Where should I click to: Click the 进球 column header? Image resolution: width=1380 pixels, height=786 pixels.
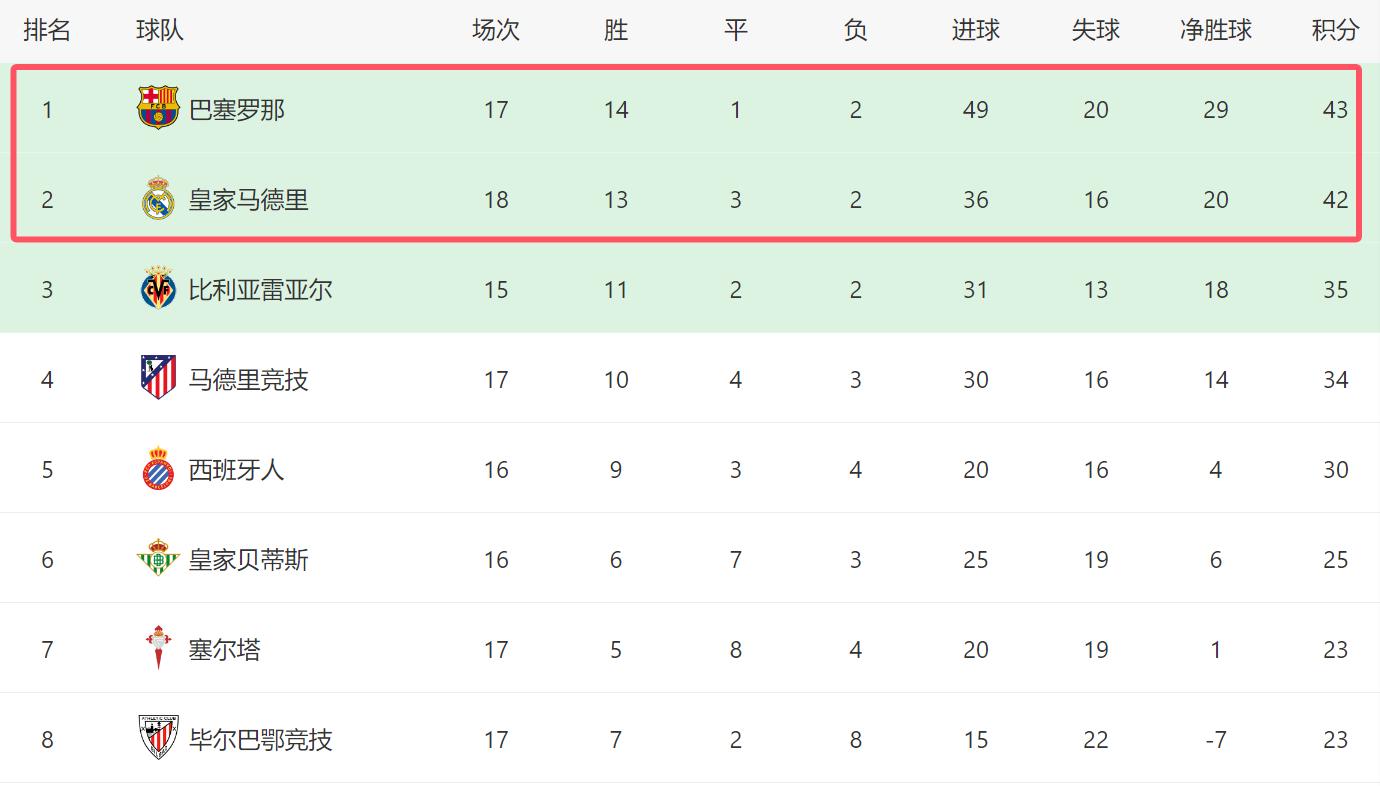(x=975, y=30)
